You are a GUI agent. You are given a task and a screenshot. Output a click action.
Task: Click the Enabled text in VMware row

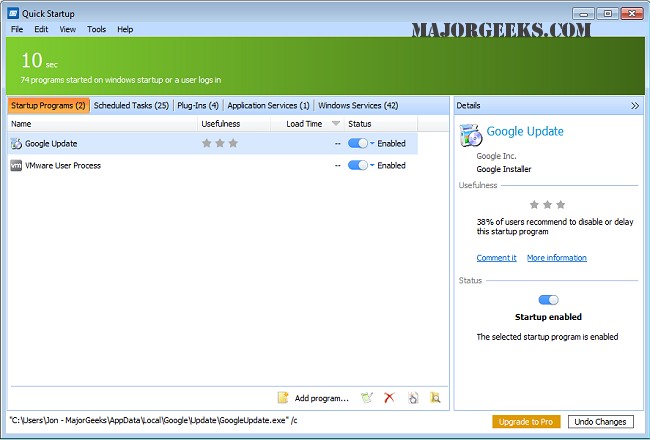tap(391, 165)
